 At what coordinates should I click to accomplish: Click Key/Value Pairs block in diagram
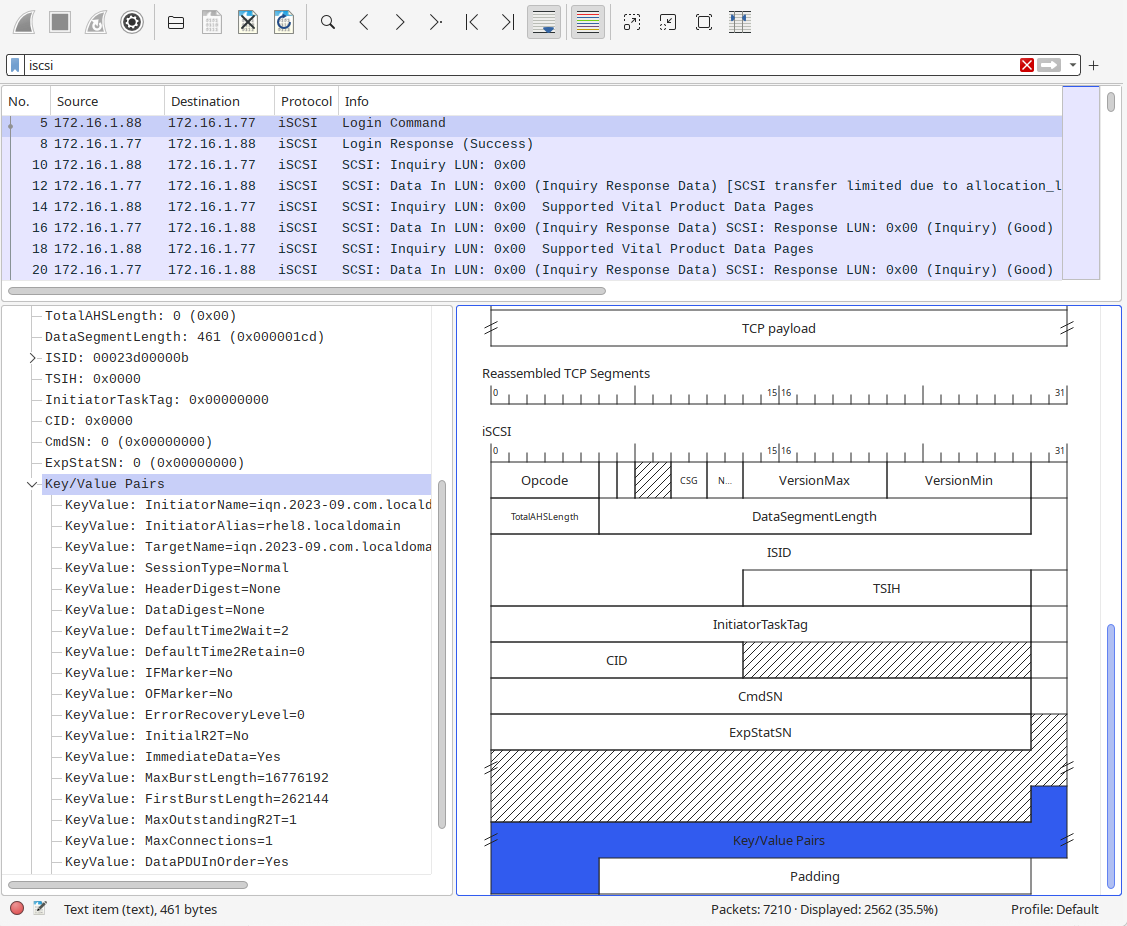pyautogui.click(x=778, y=840)
